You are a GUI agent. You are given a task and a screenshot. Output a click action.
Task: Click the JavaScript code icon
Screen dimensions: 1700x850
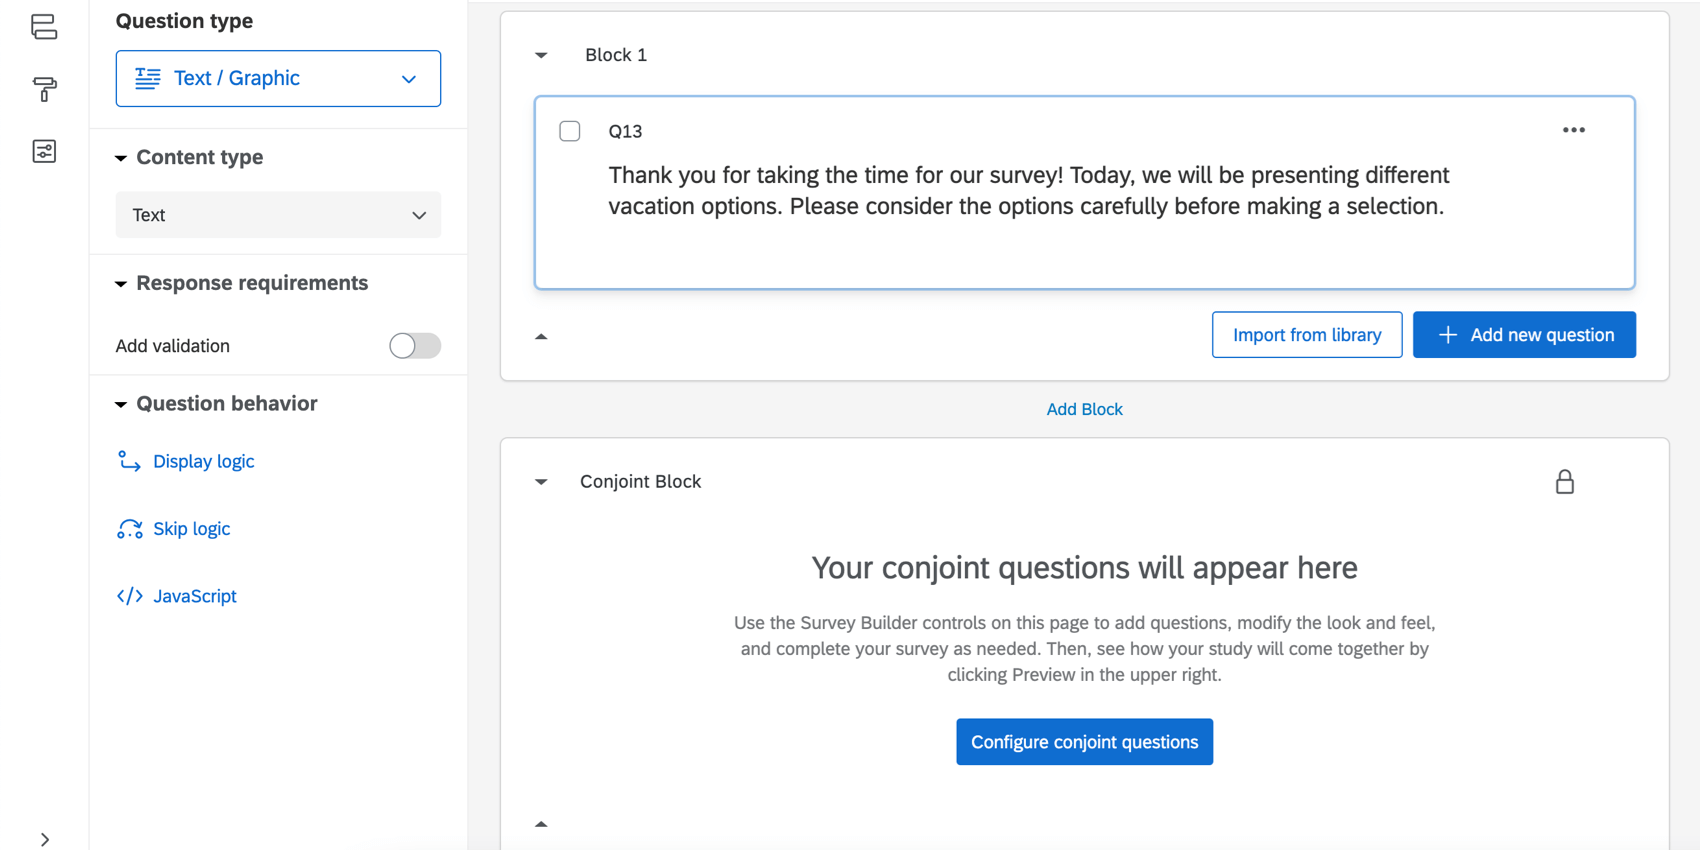(129, 596)
